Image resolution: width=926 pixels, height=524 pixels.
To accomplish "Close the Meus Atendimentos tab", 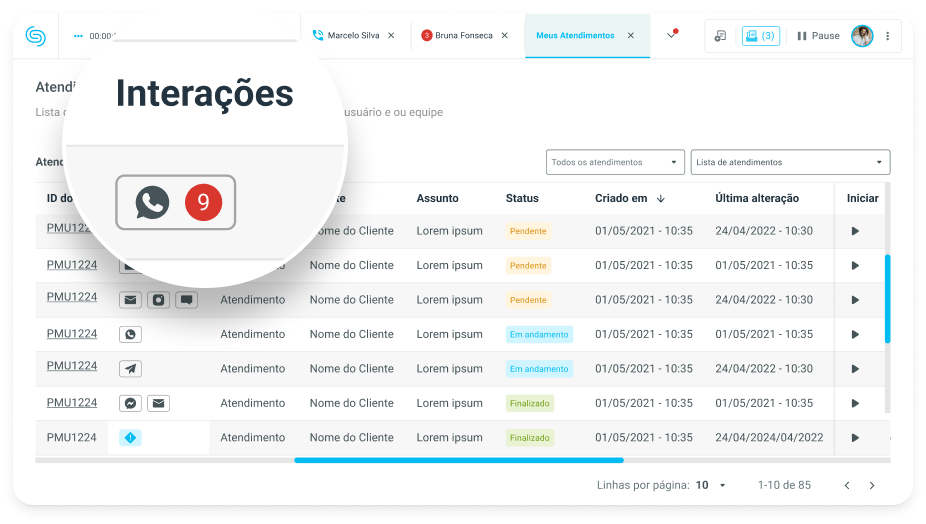I will click(x=630, y=36).
